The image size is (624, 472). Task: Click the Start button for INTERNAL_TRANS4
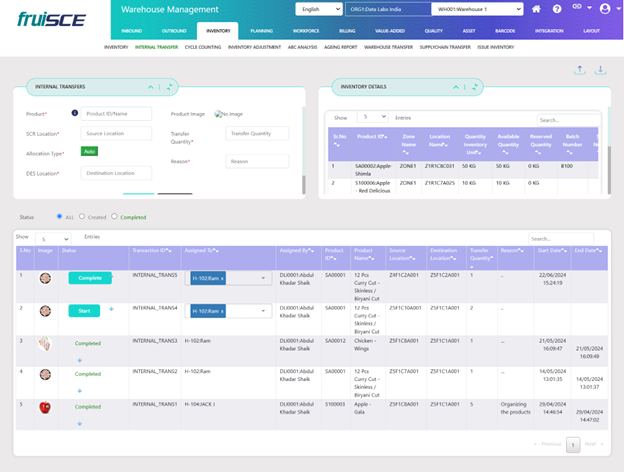click(84, 311)
